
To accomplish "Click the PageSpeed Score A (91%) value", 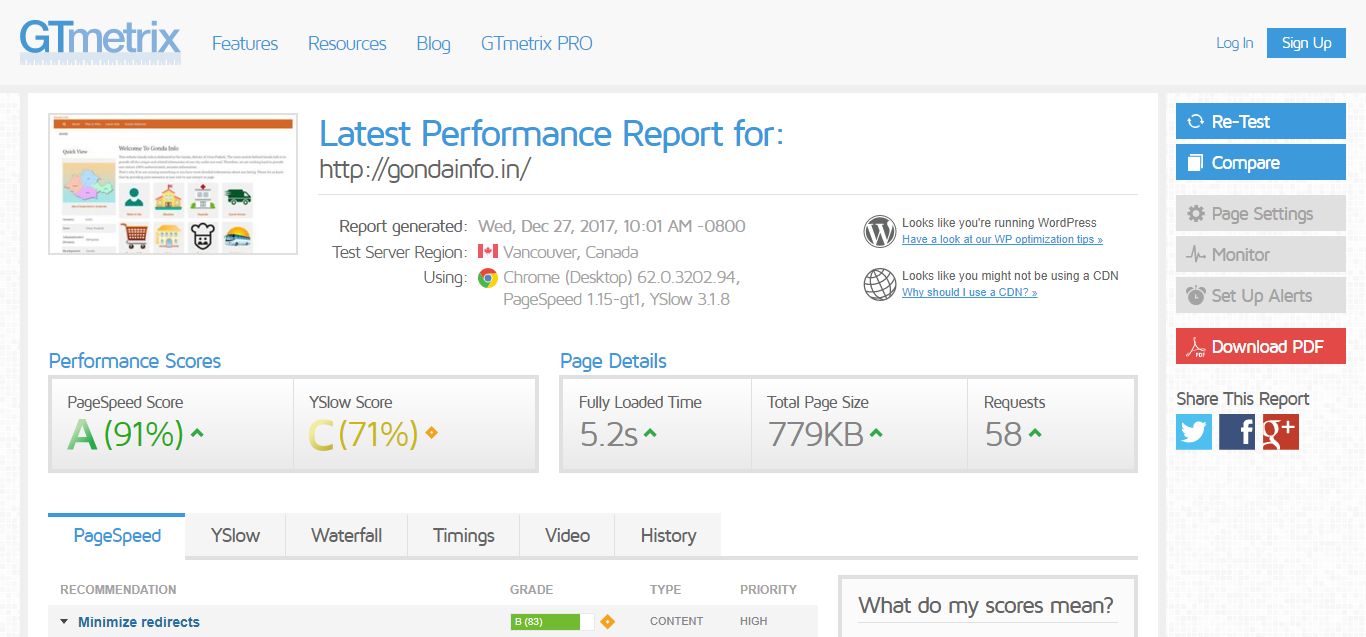I will [x=126, y=434].
